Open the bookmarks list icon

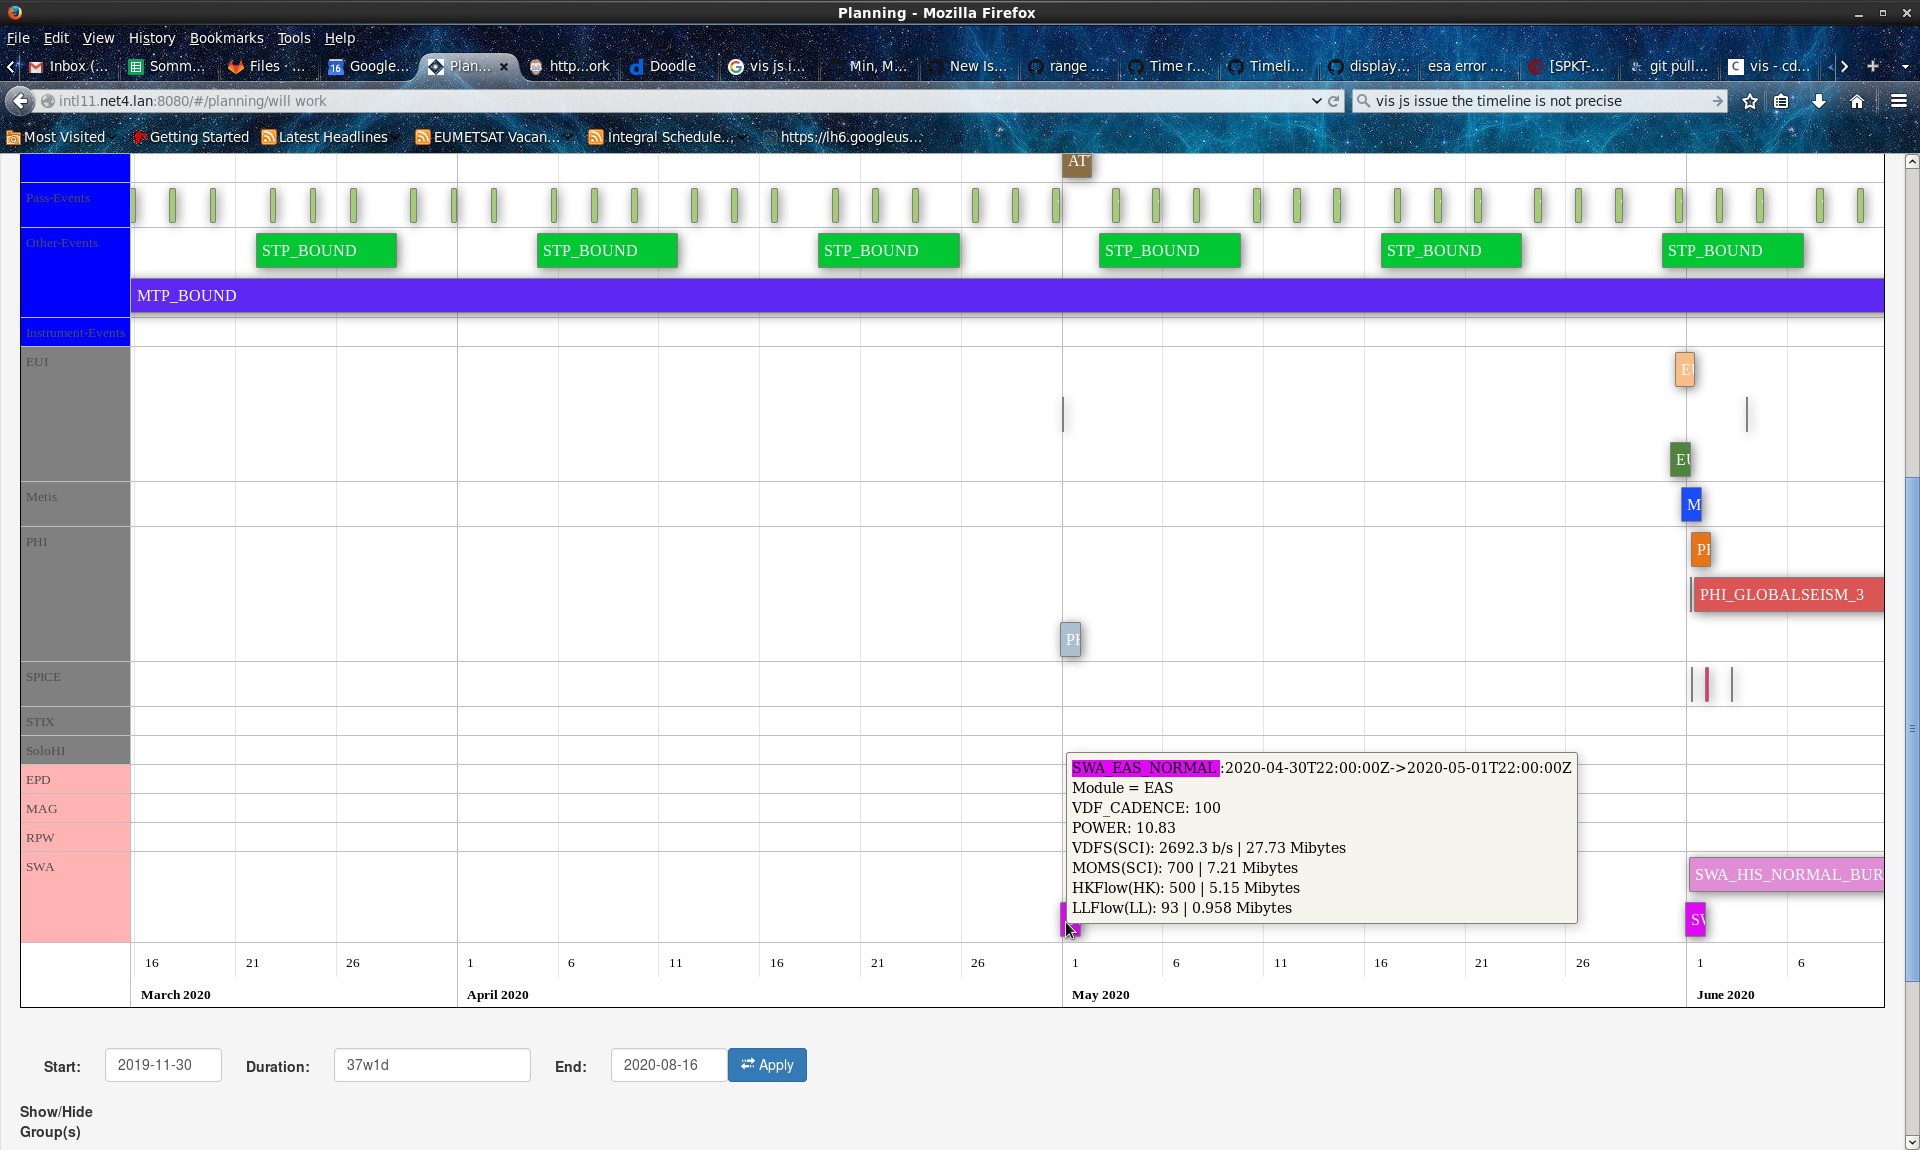[1781, 101]
